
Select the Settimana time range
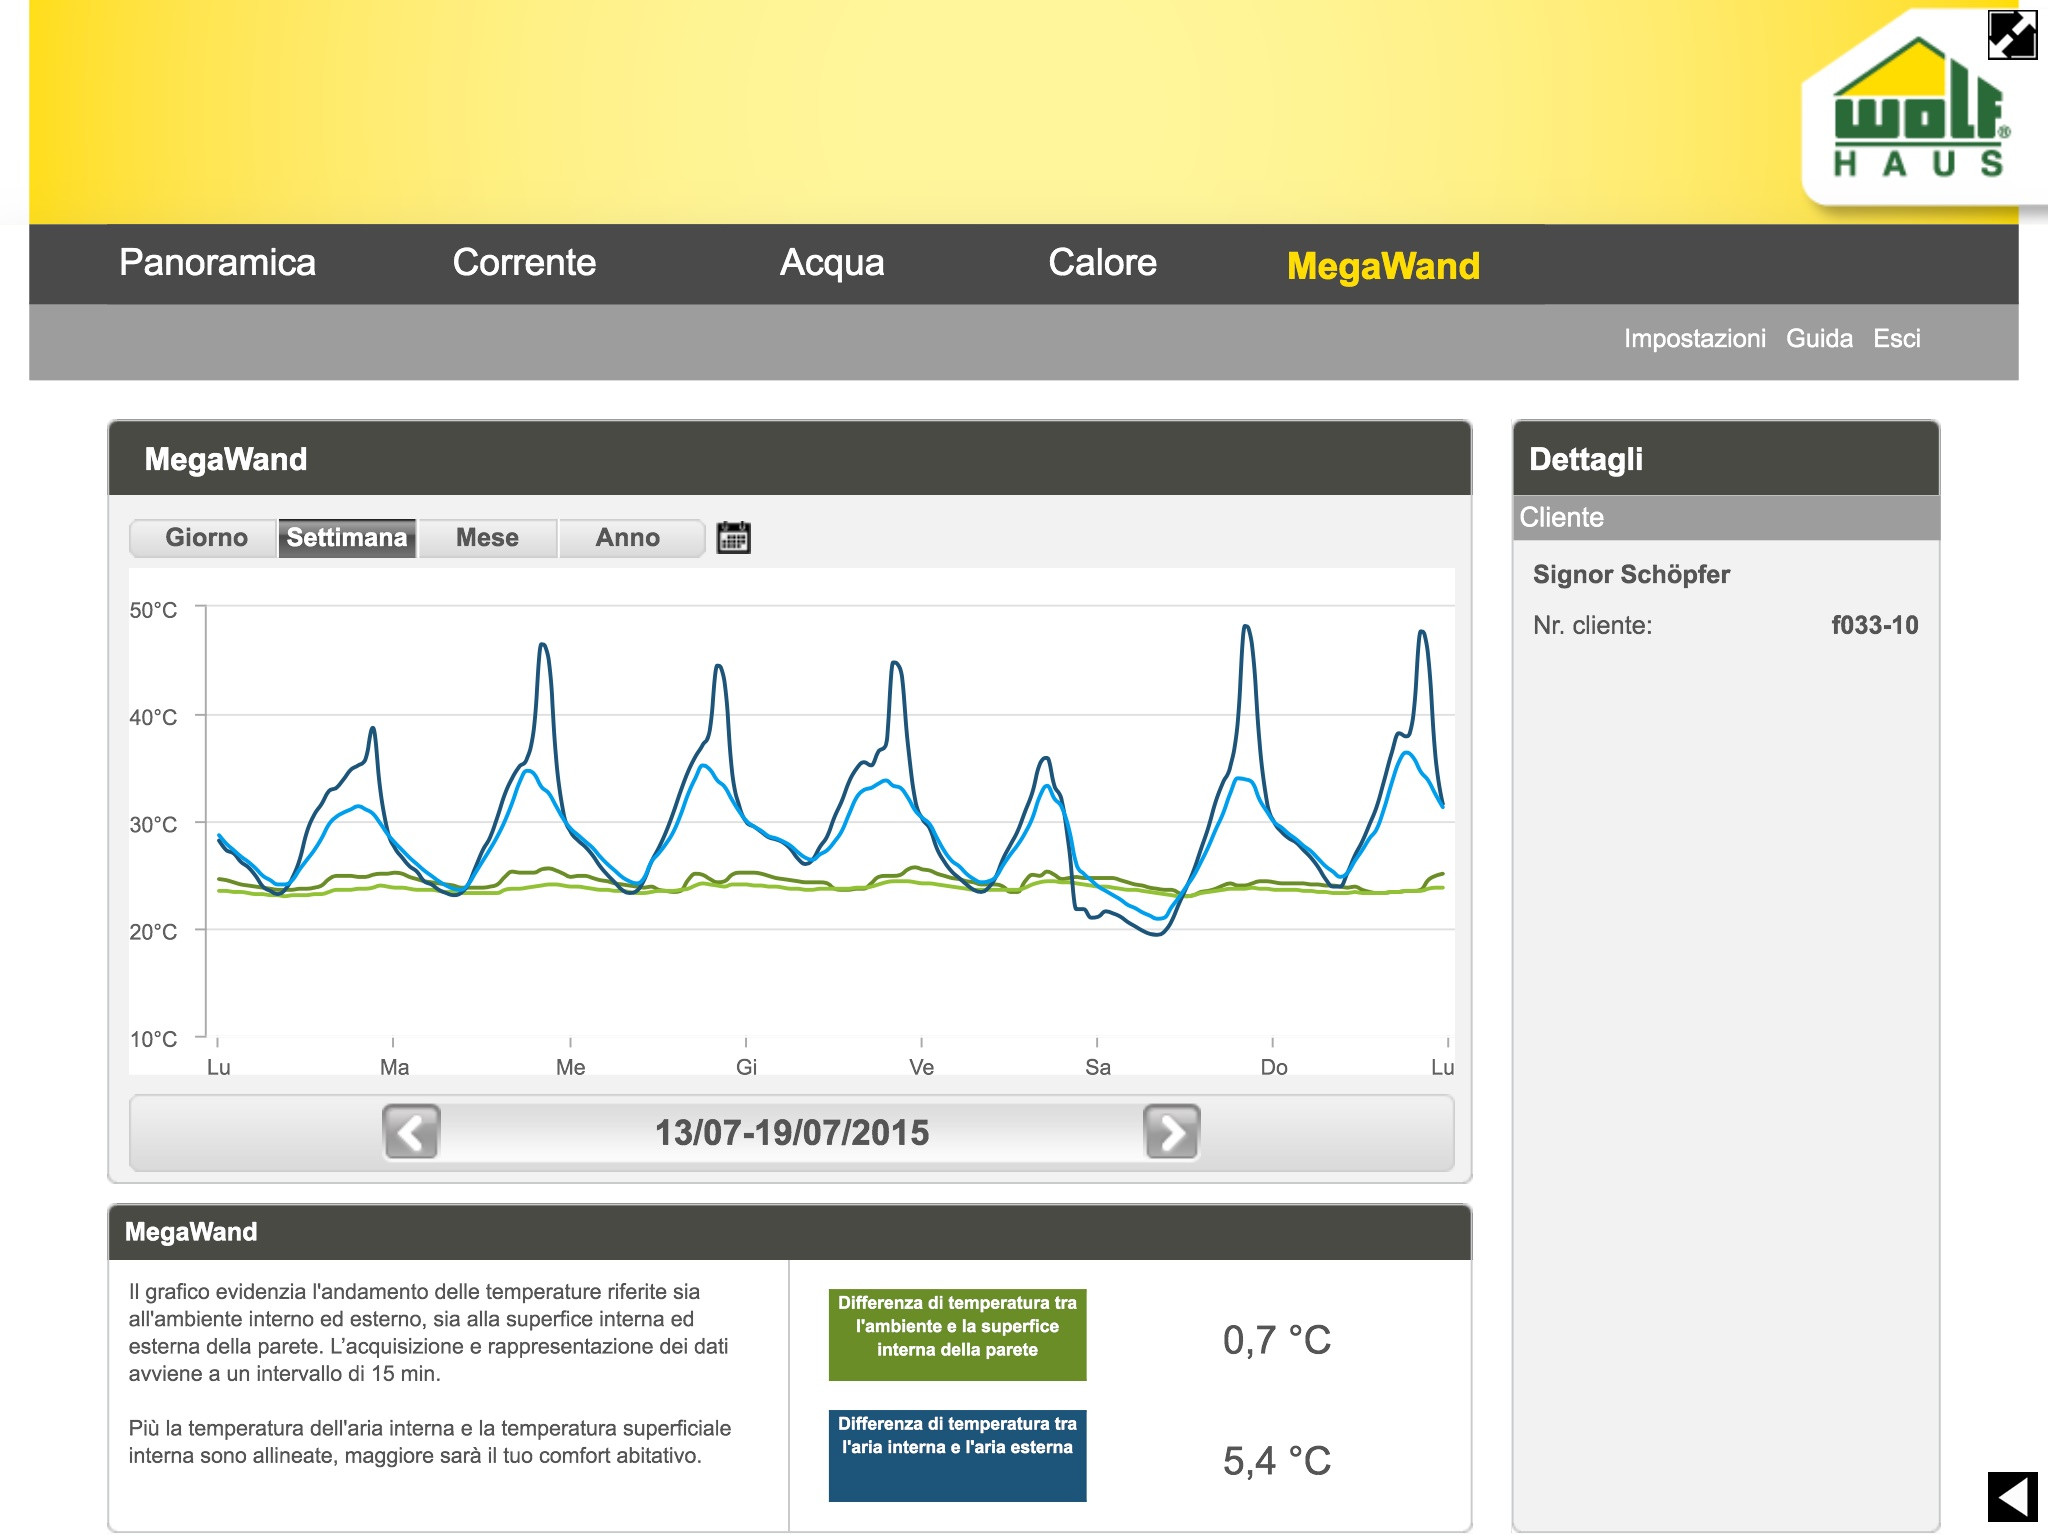point(347,538)
